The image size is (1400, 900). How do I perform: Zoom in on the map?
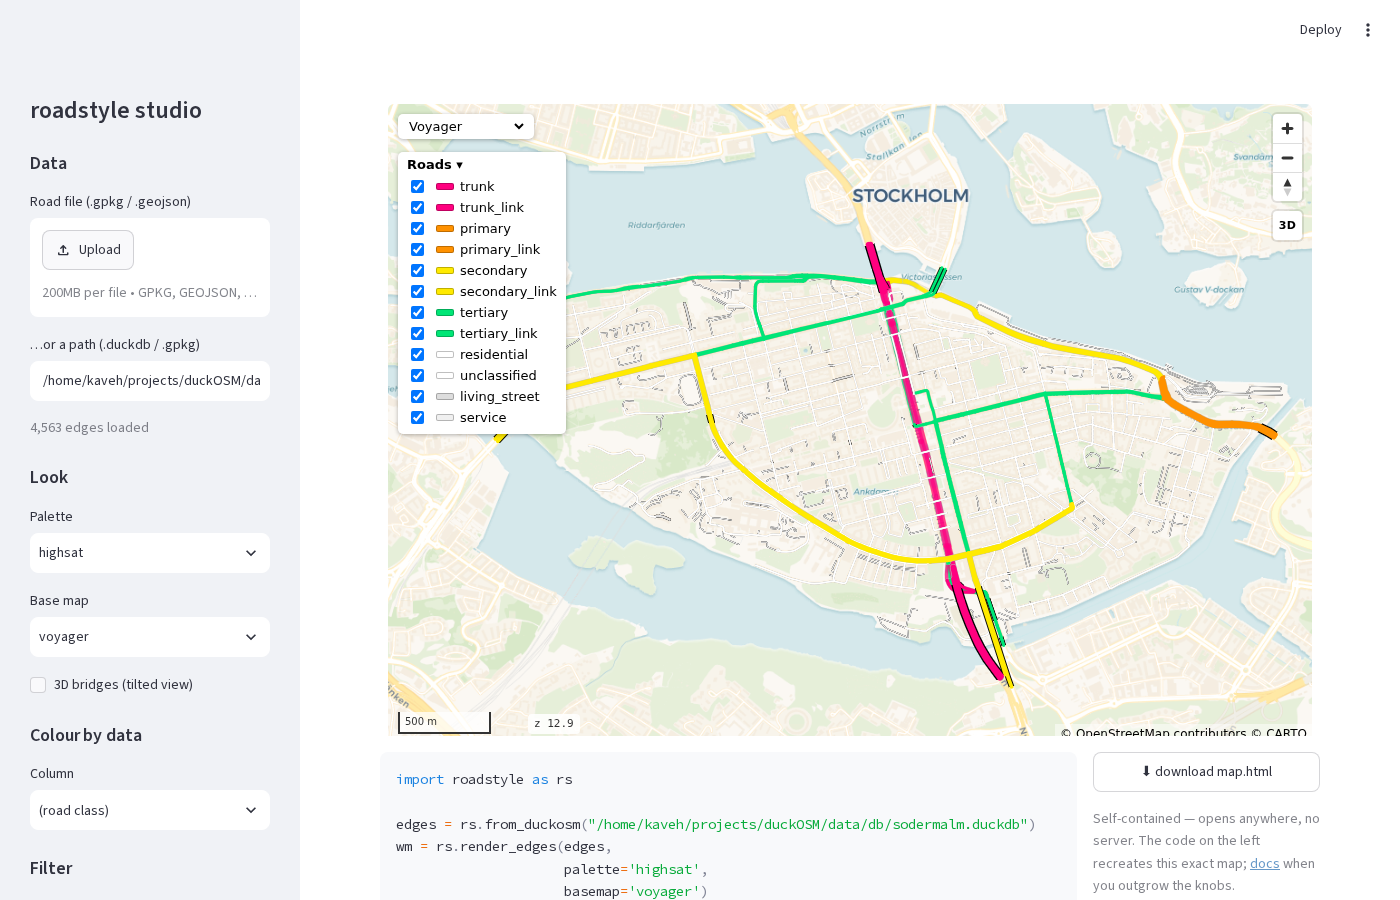tap(1287, 129)
